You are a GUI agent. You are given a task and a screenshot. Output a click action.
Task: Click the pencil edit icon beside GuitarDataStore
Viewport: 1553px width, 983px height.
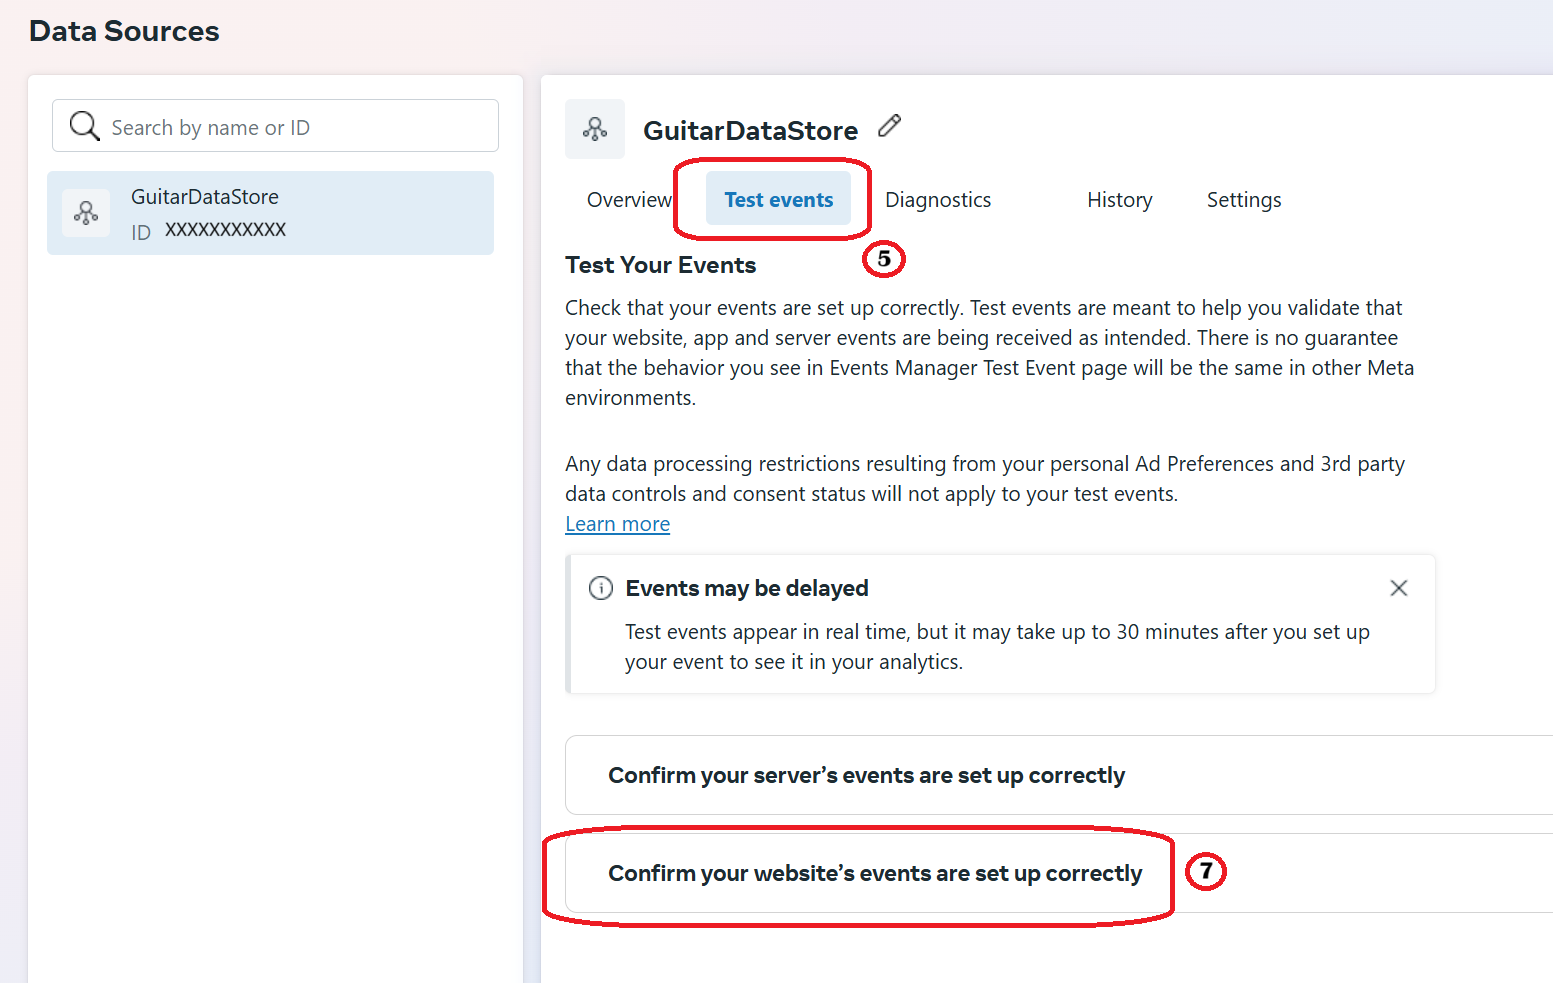pyautogui.click(x=889, y=126)
